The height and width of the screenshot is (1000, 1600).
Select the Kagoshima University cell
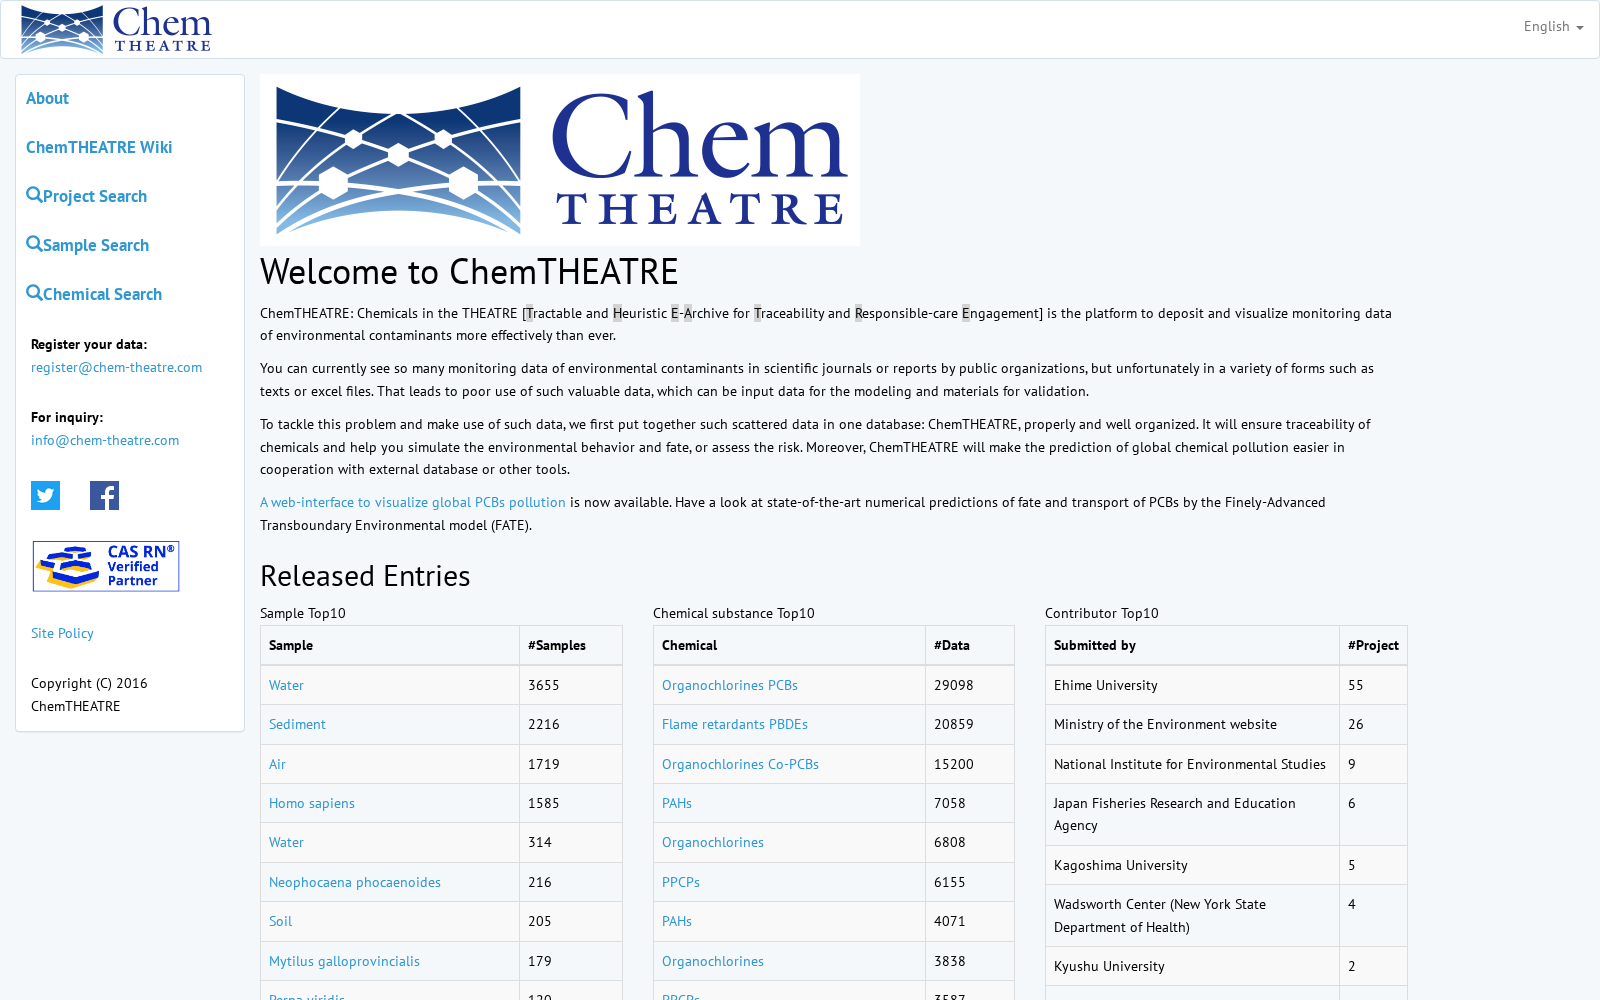tap(1192, 865)
